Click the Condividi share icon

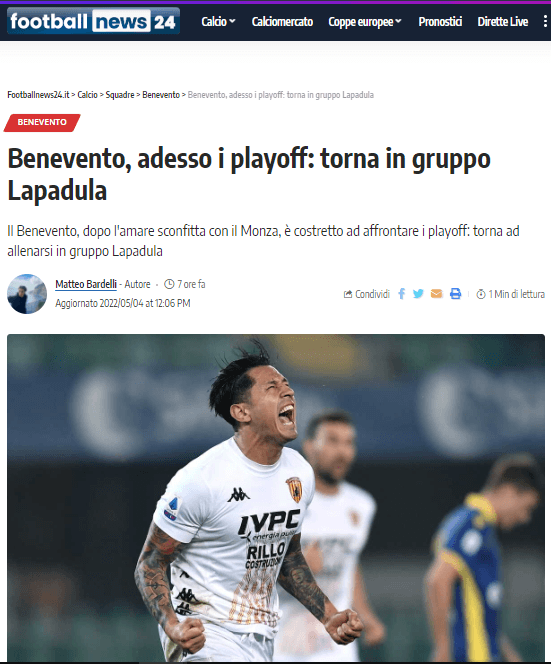[348, 294]
